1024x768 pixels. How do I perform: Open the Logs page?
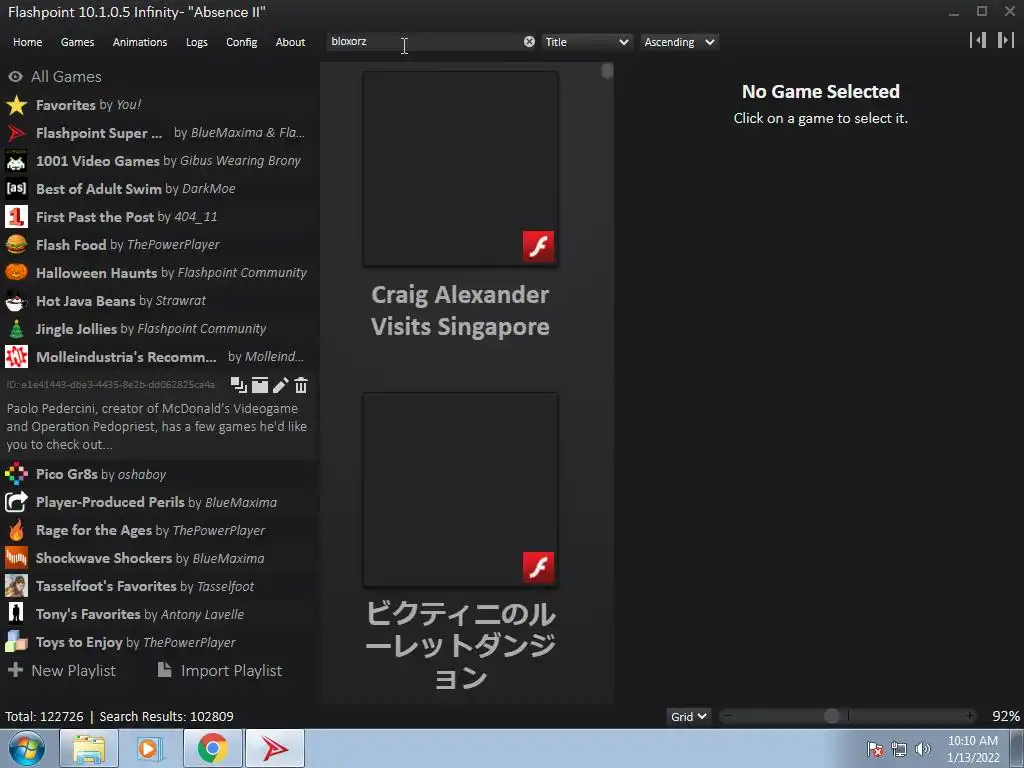point(197,42)
